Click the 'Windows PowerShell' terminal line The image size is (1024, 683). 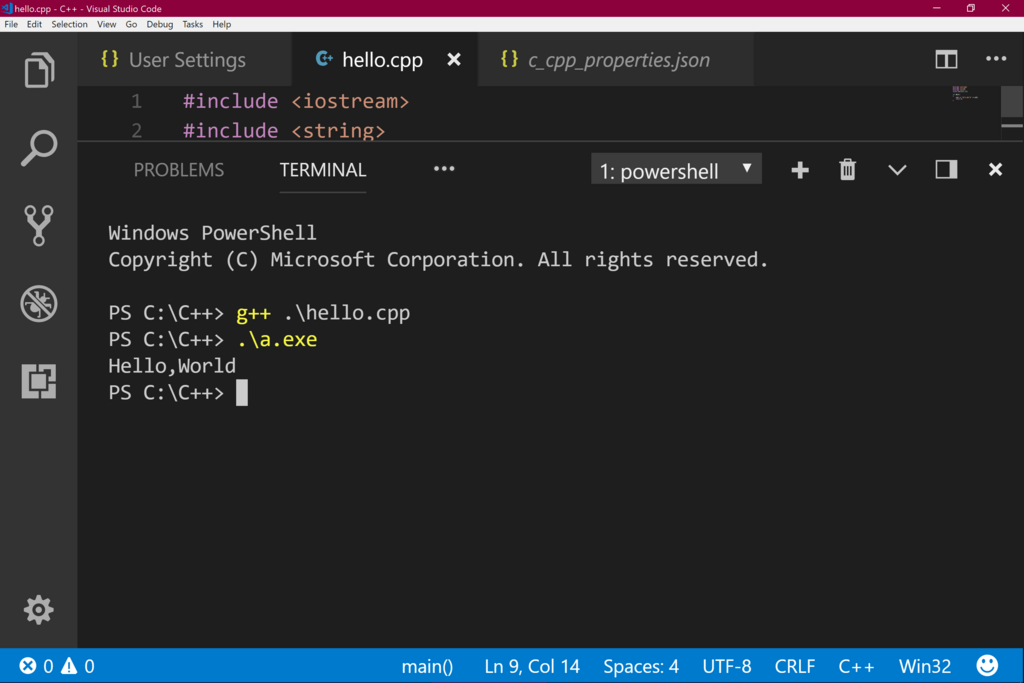[x=212, y=233]
